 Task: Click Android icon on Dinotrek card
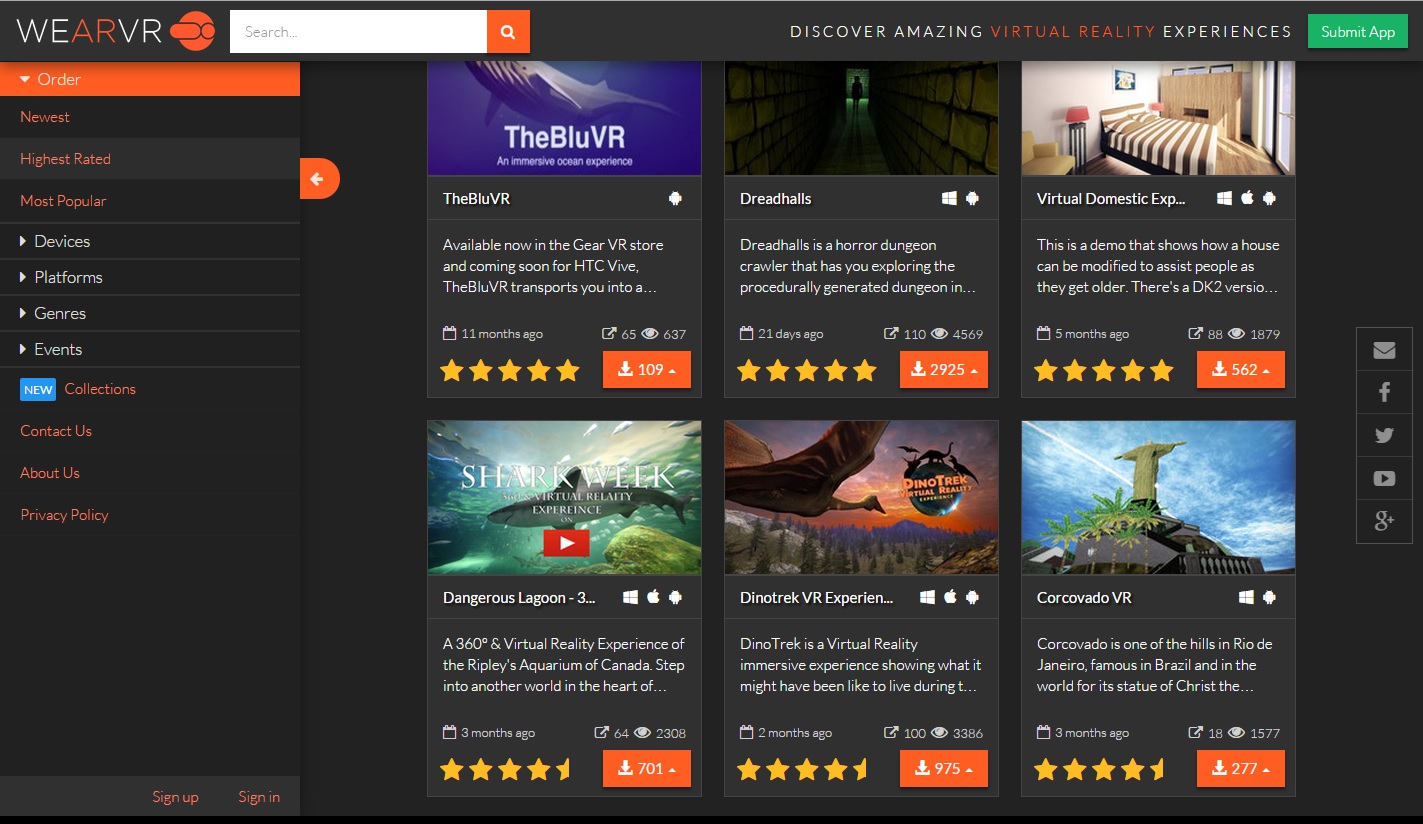pyautogui.click(x=972, y=597)
